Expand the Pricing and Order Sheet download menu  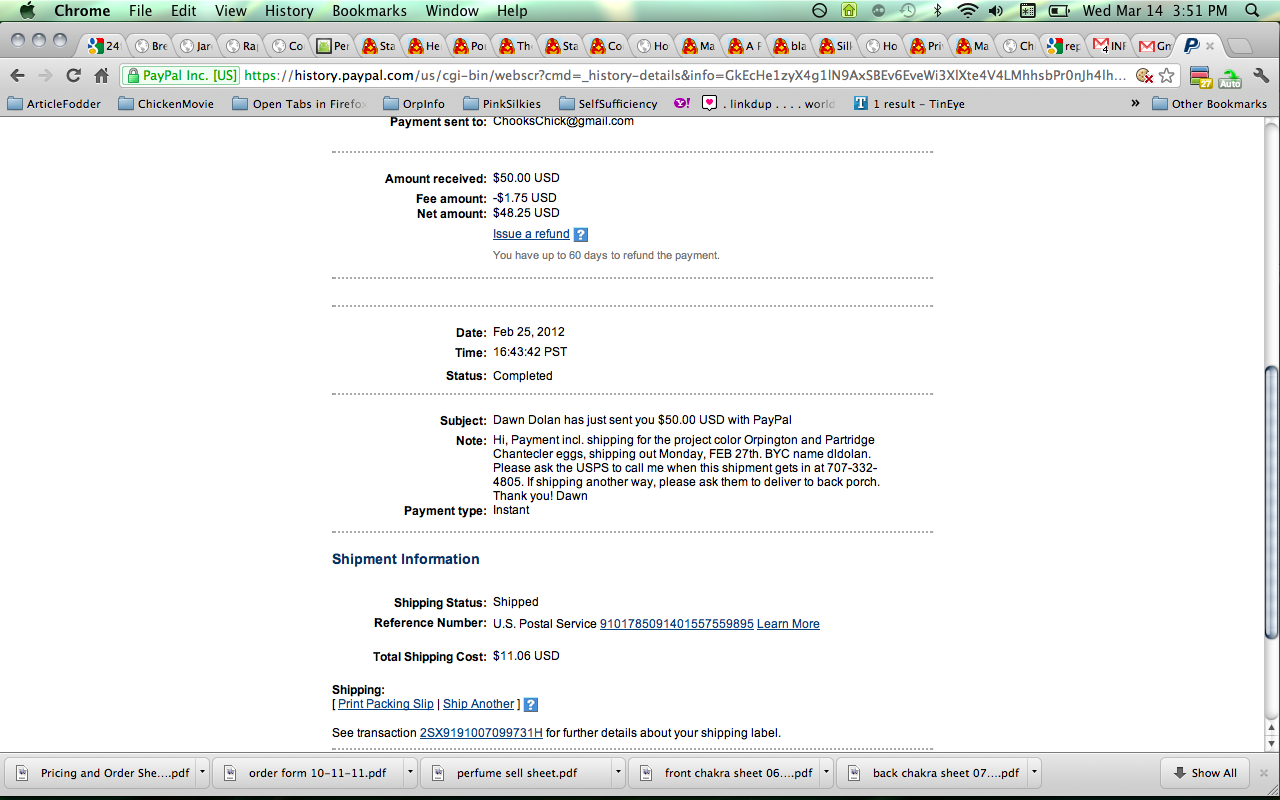coord(203,773)
